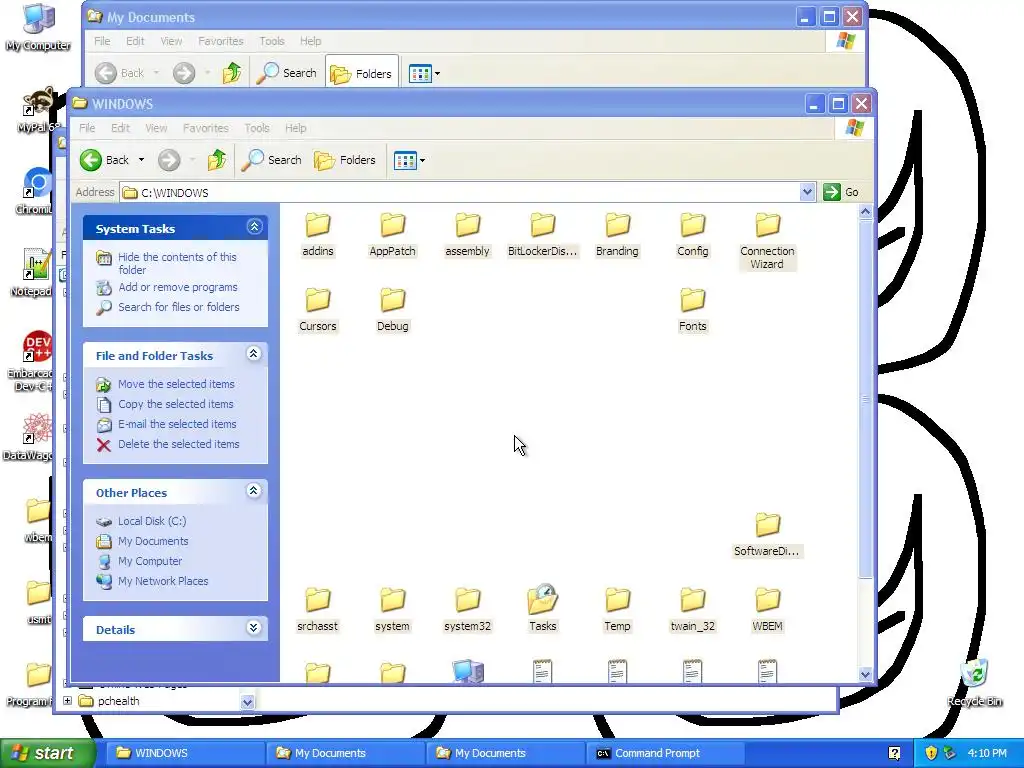Open My Network Places link

click(163, 581)
